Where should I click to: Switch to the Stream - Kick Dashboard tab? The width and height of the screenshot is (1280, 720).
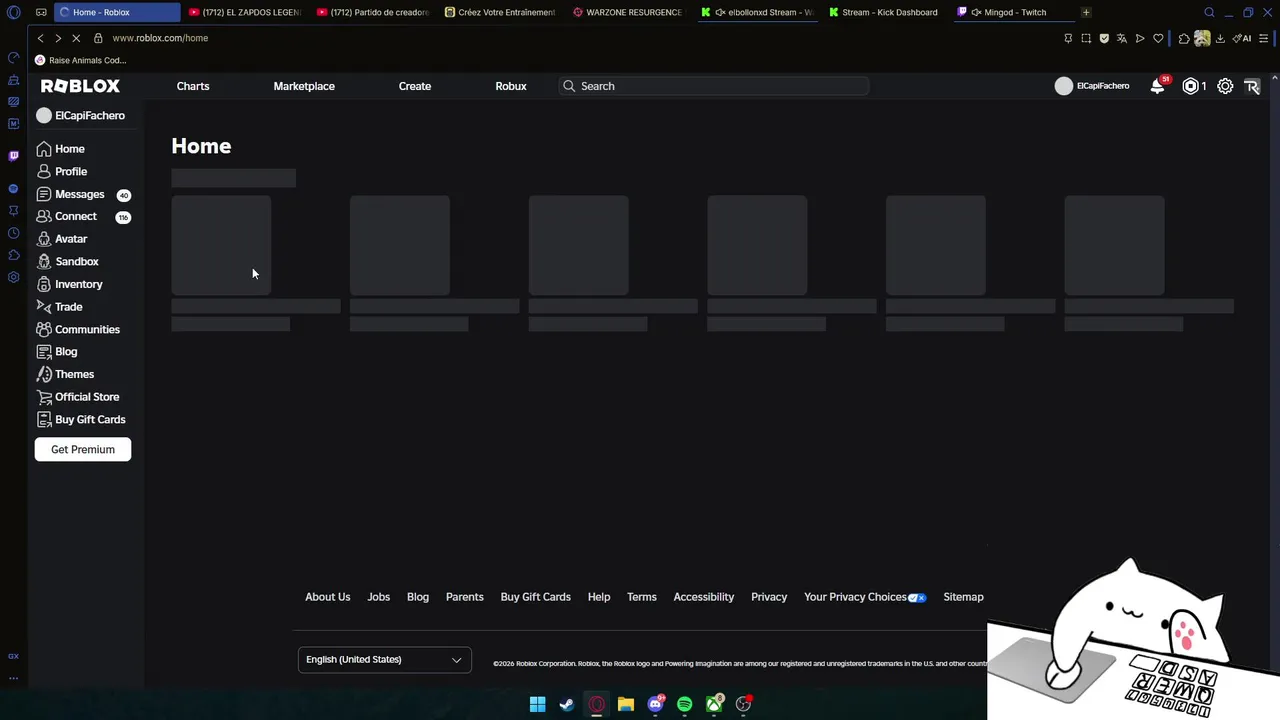pos(885,12)
